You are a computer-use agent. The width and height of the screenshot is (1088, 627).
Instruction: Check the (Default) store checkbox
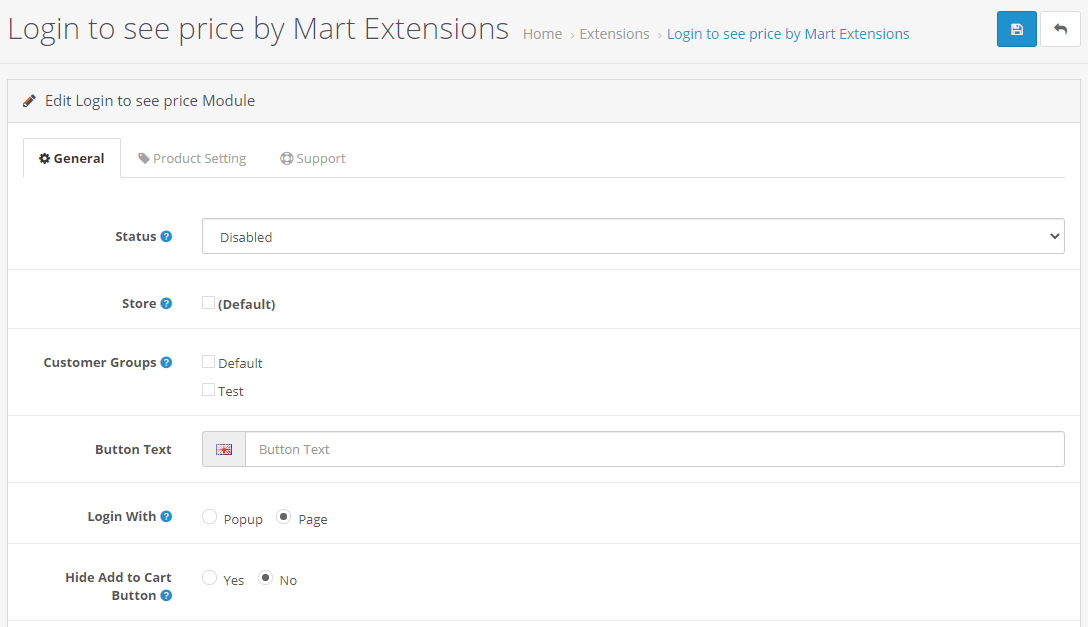pyautogui.click(x=208, y=302)
